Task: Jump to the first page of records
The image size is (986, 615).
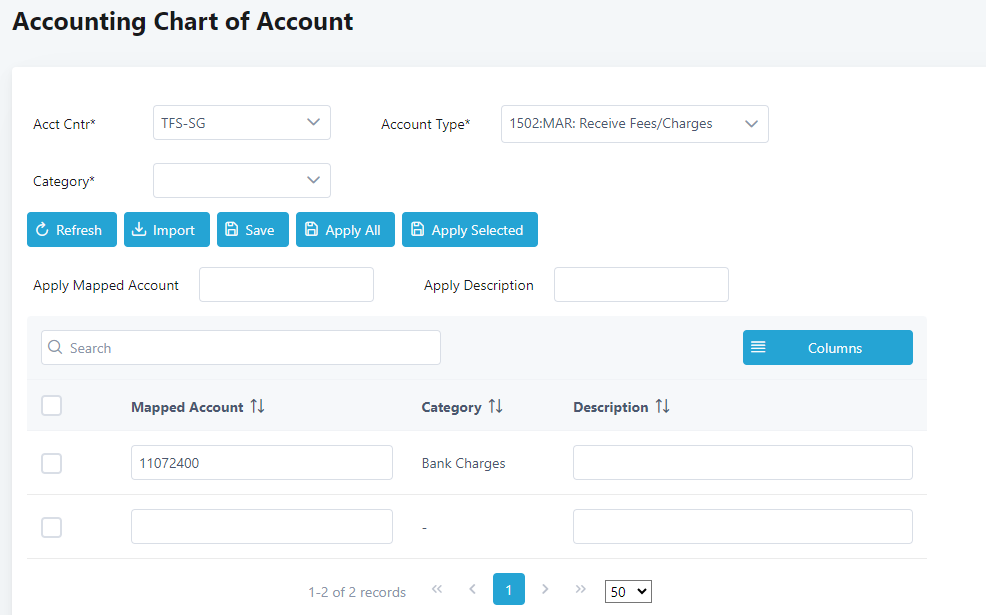Action: point(437,590)
